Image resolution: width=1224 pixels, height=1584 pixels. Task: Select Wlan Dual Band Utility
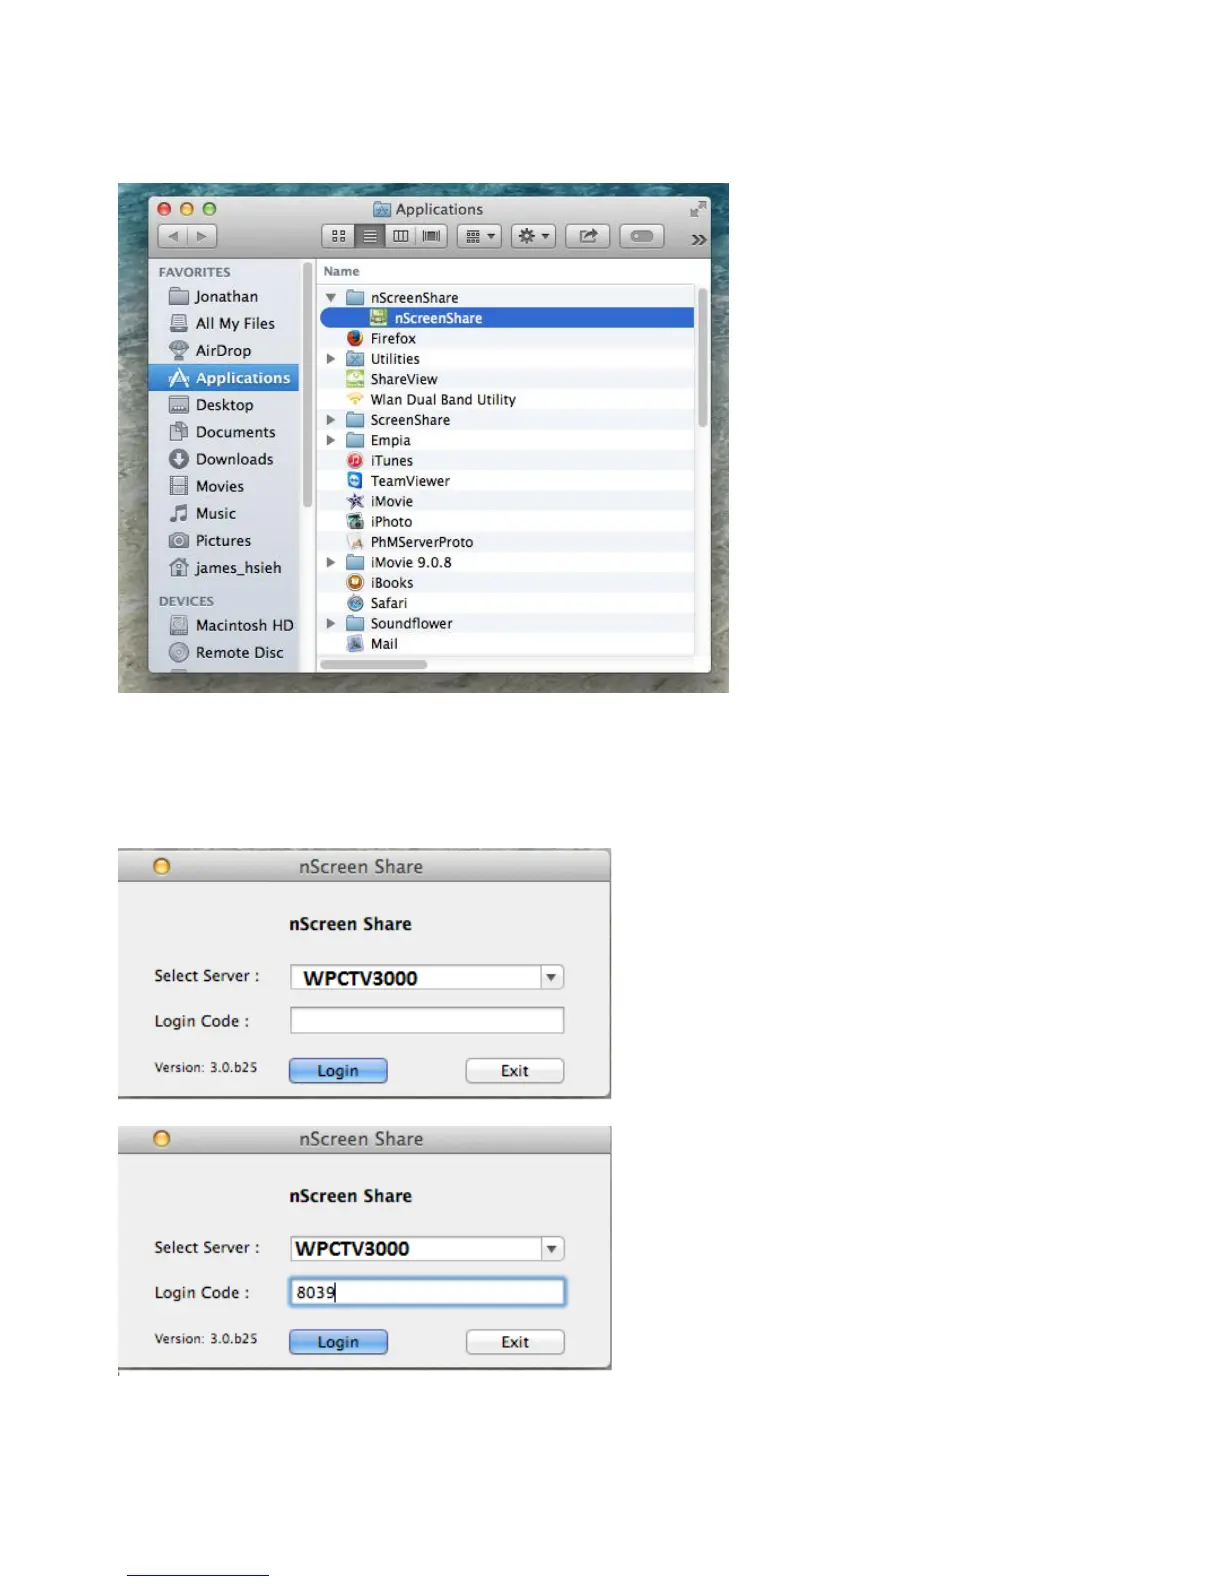[507, 399]
